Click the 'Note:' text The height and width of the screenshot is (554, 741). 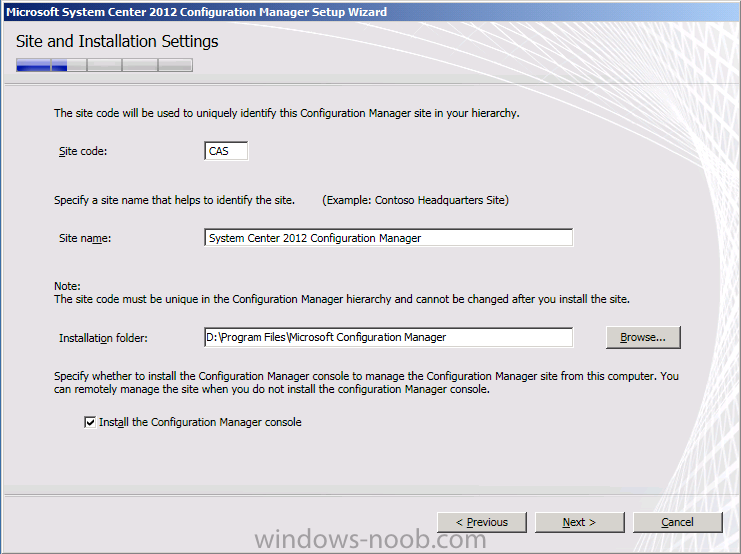coord(67,286)
